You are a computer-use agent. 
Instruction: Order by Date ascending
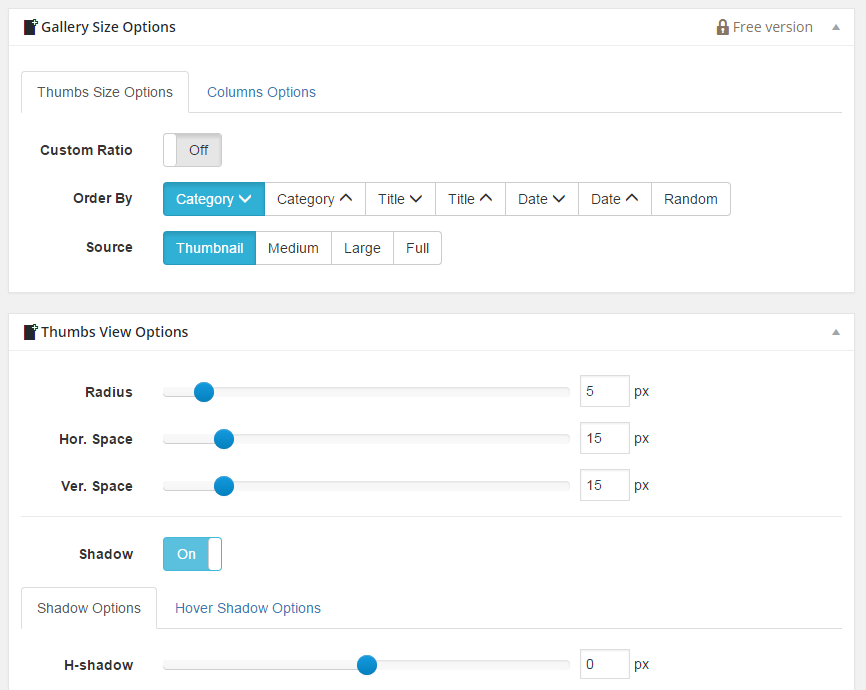point(615,199)
